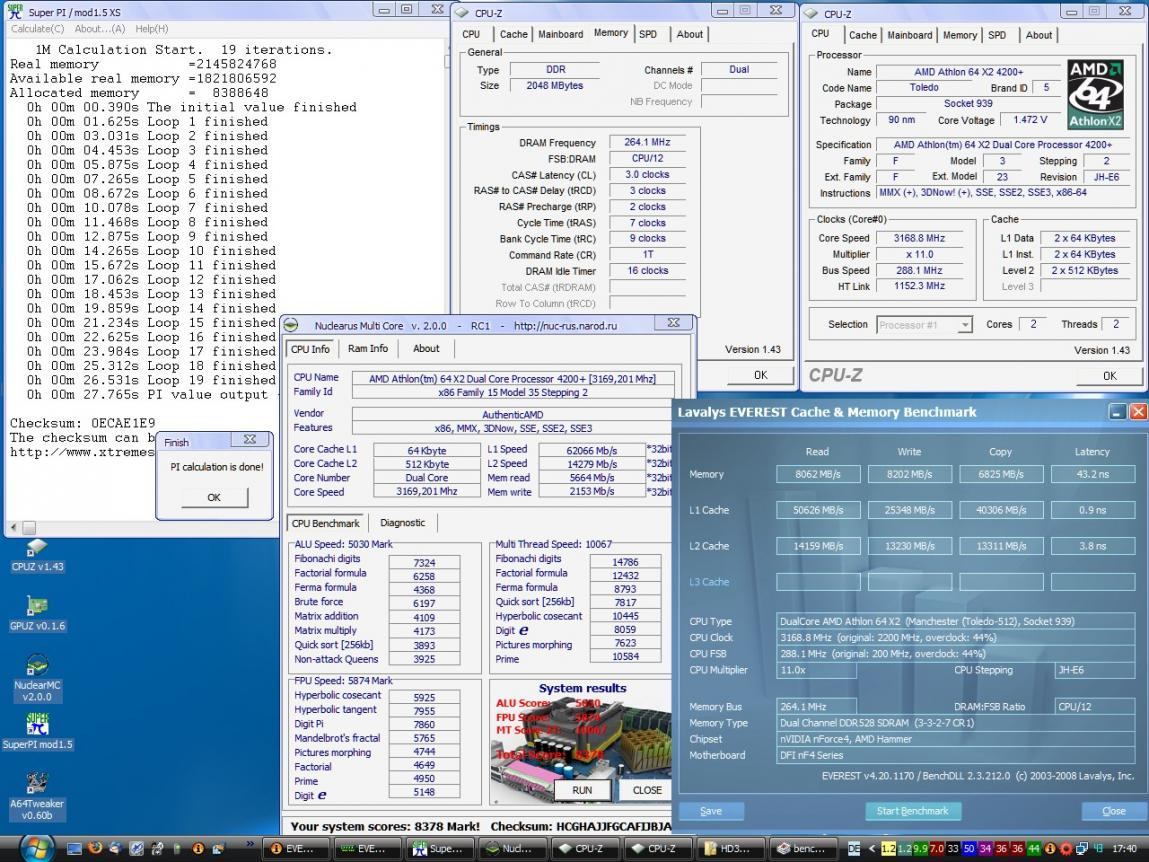1149x862 pixels.
Task: Click the DE language indicator in the tray
Action: click(854, 849)
